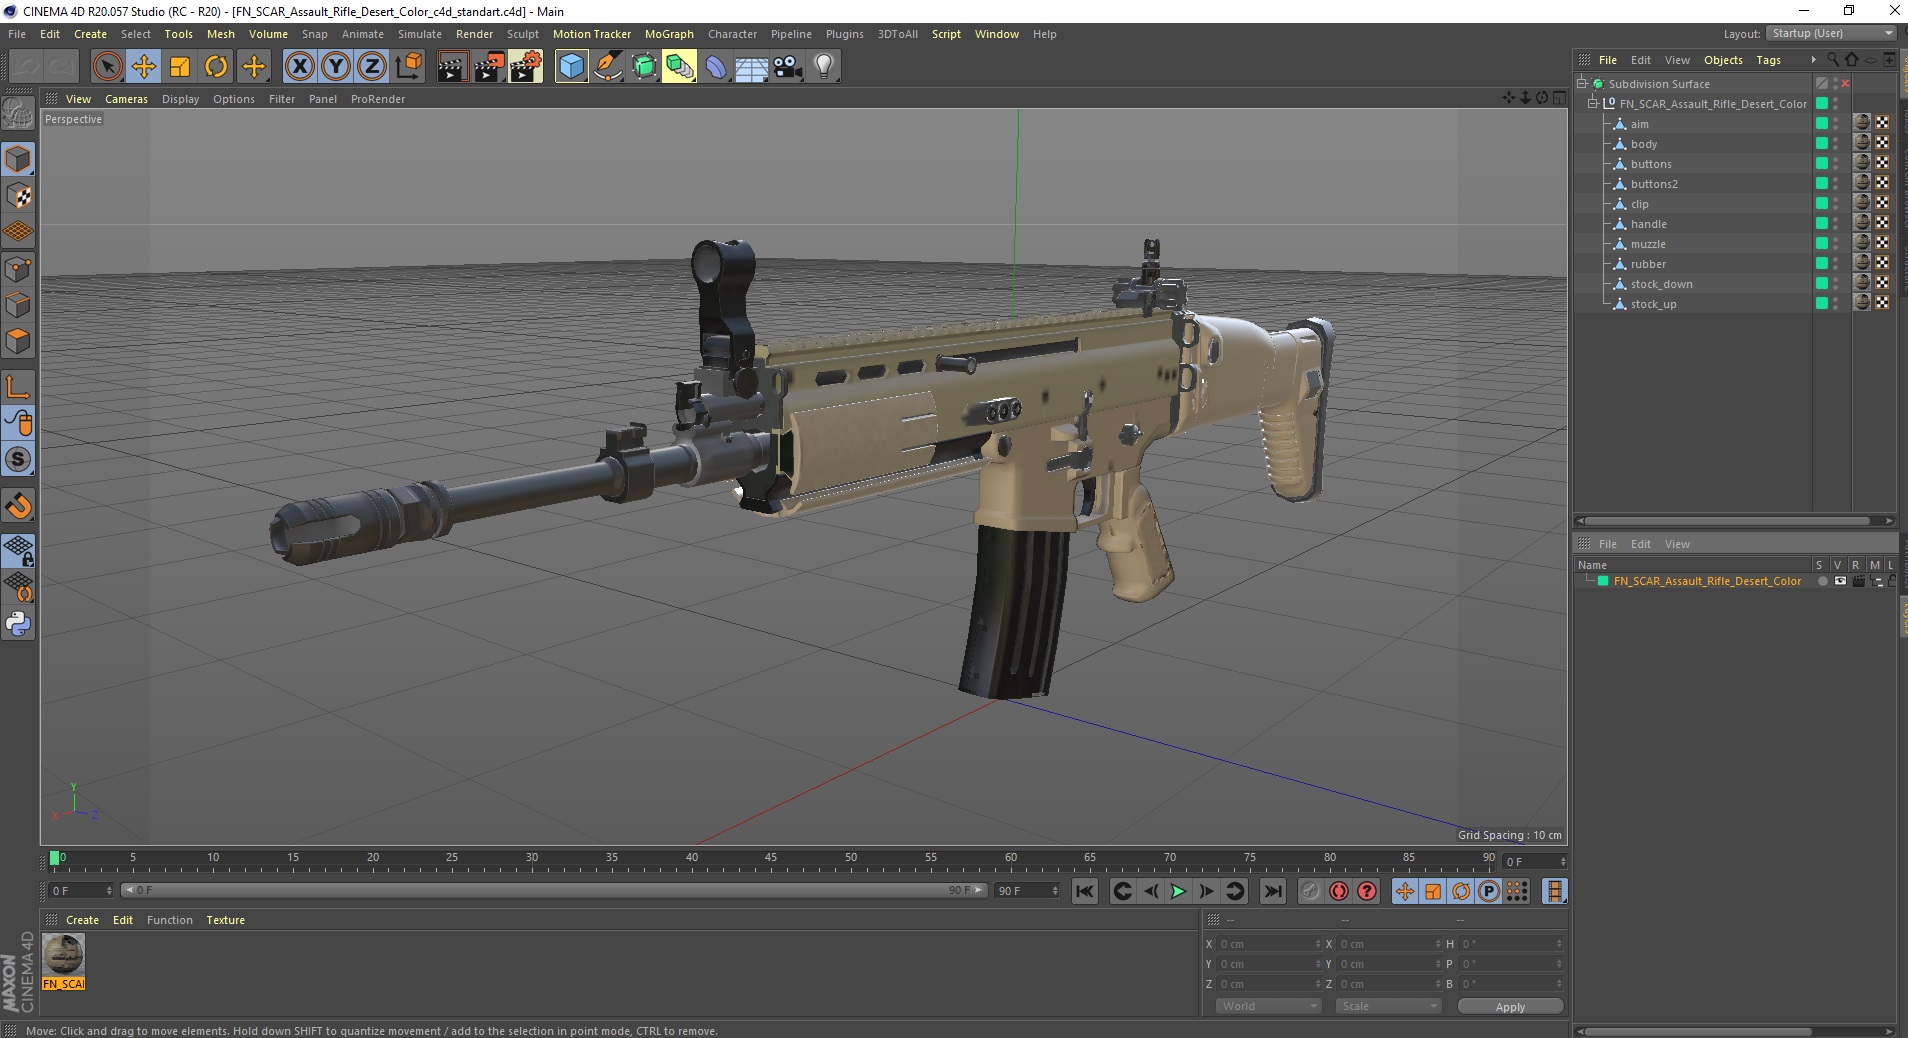Screen dimensions: 1908x1038
Task: Open the deformer objects icon
Action: [x=716, y=67]
